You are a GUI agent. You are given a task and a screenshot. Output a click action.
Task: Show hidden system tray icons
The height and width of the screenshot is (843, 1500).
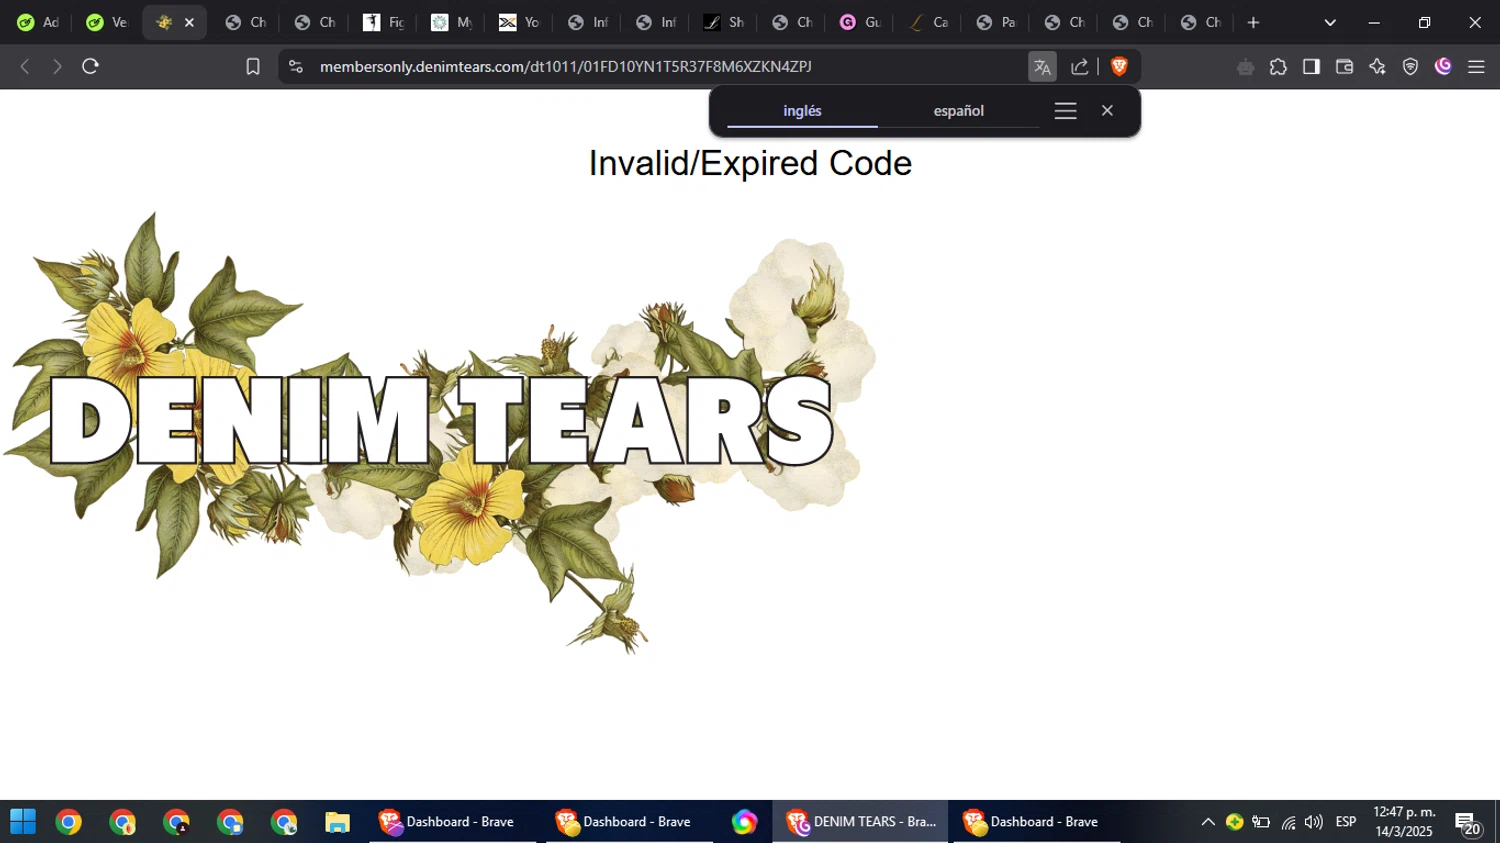(1208, 822)
